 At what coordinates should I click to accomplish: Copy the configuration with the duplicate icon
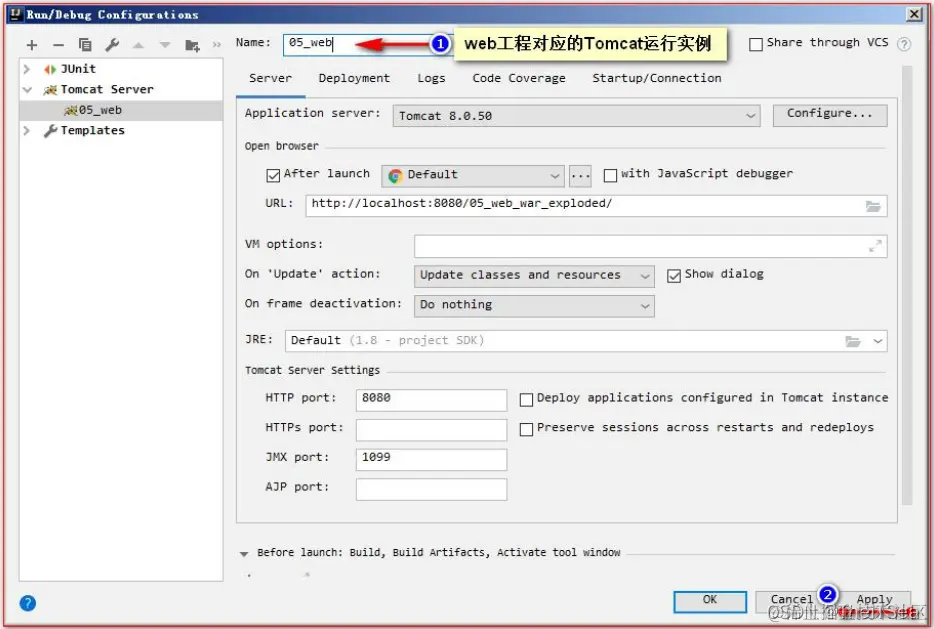[85, 45]
